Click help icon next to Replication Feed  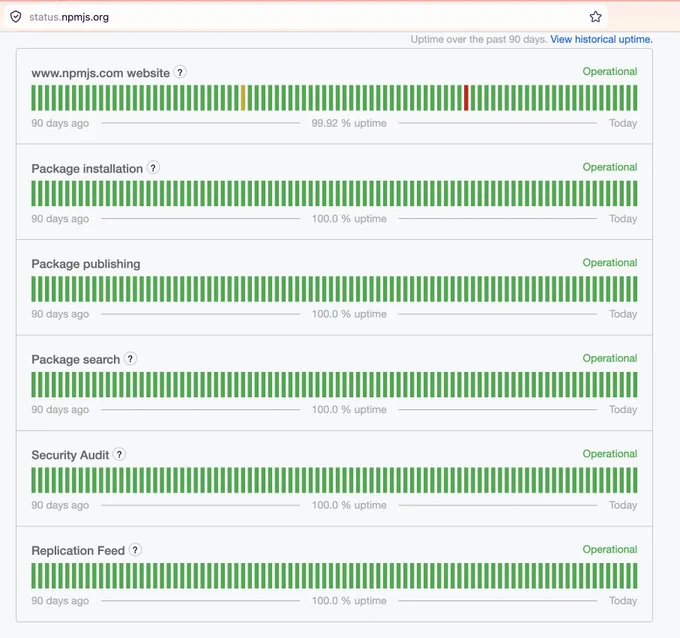click(135, 550)
